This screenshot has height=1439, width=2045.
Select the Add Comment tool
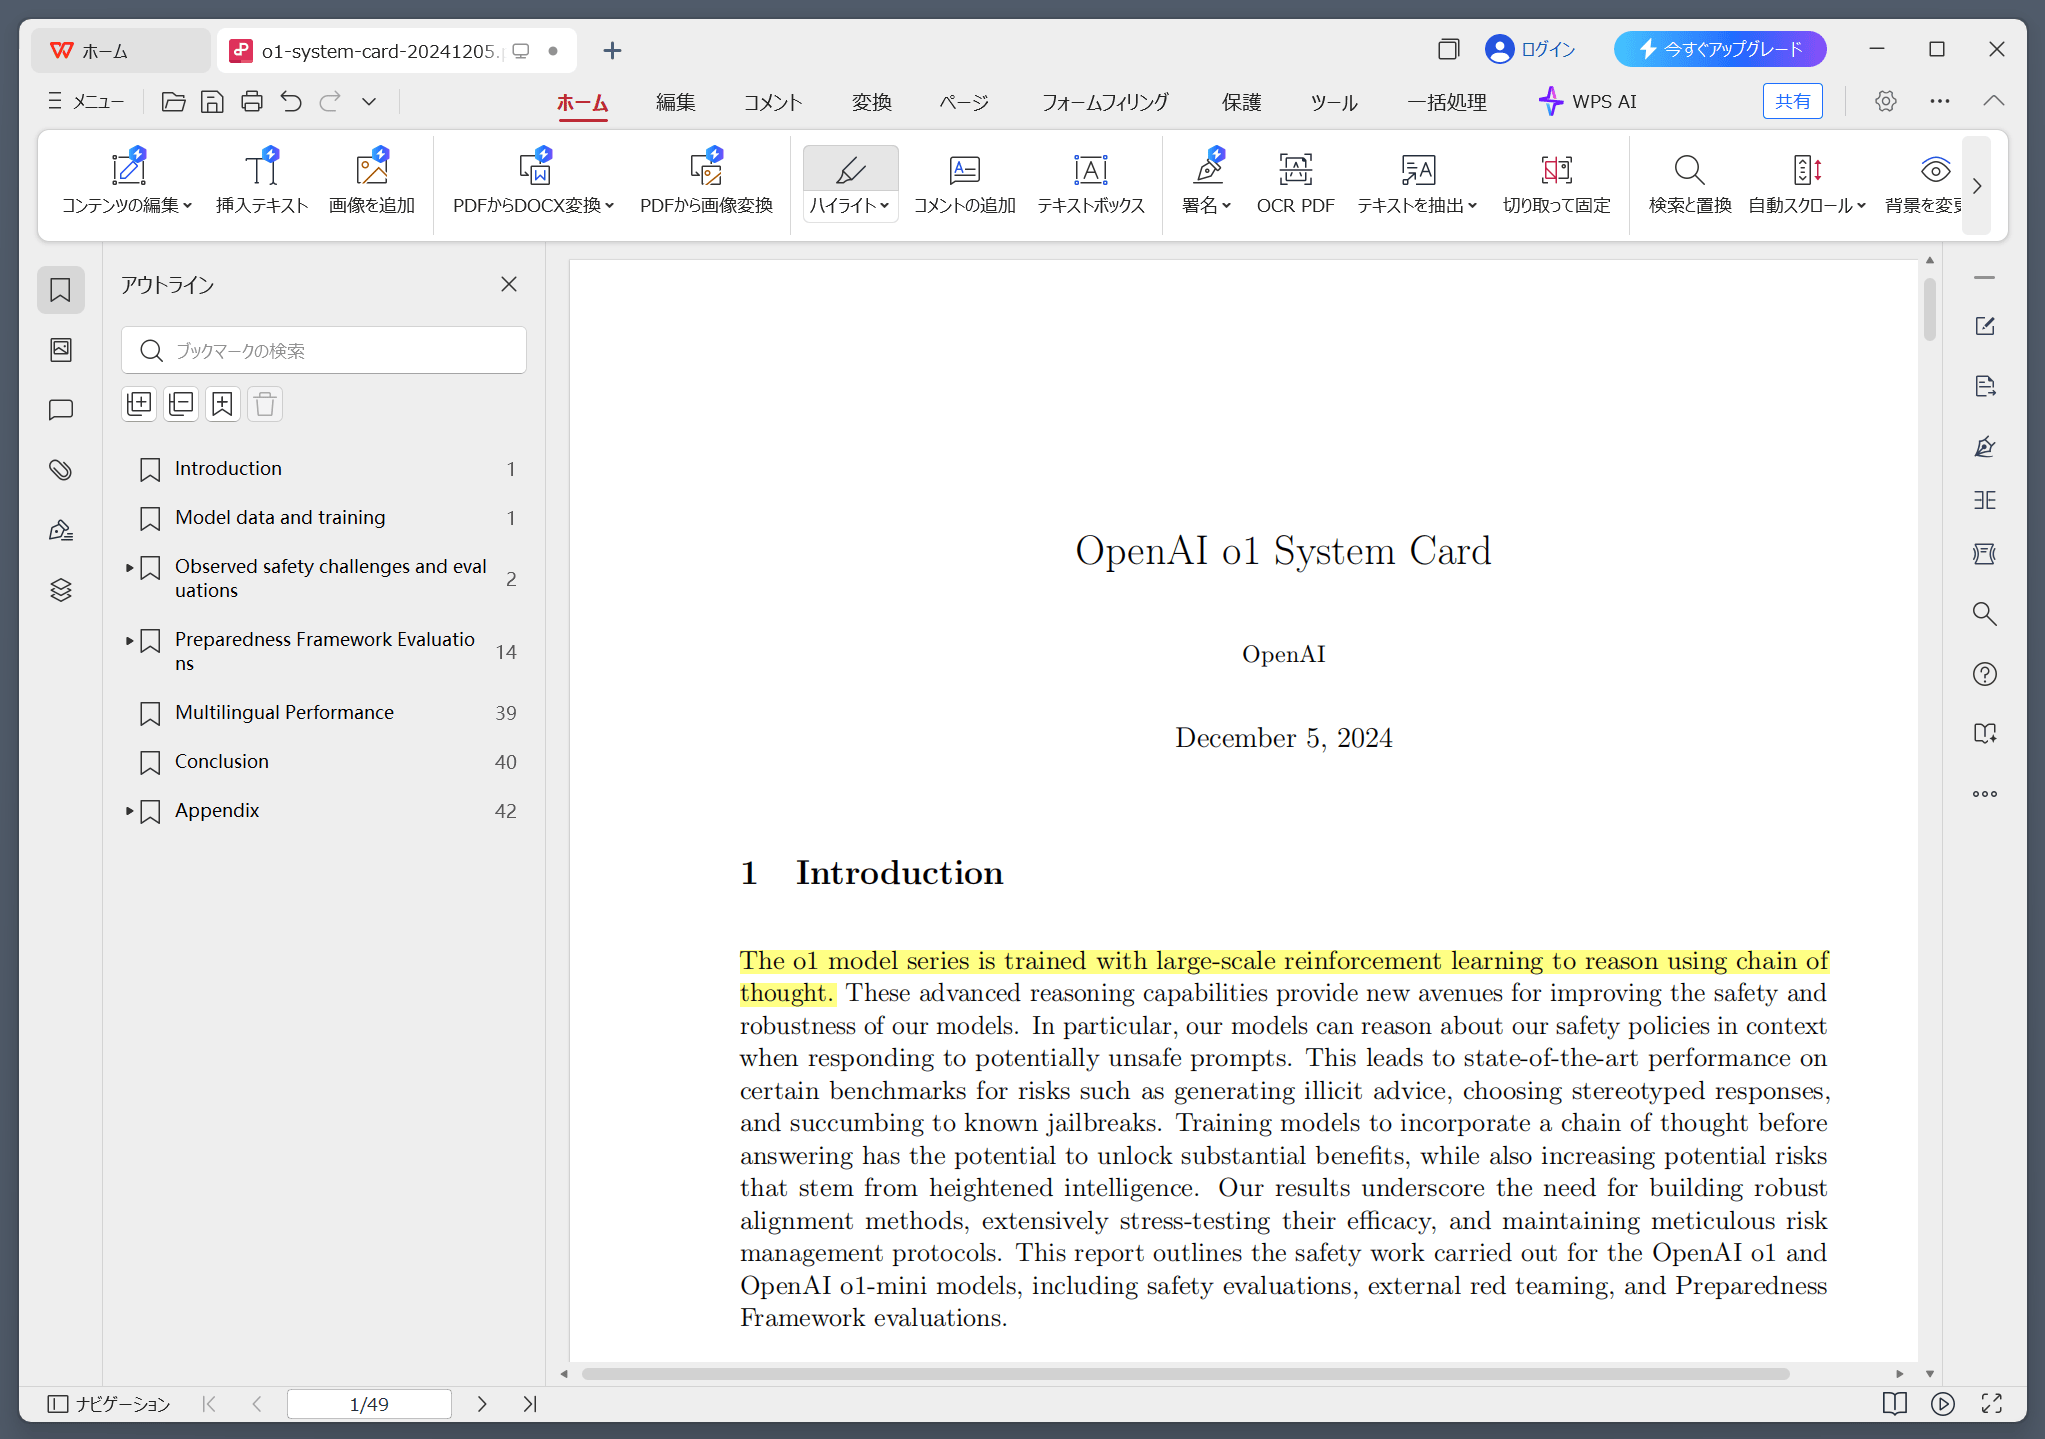pyautogui.click(x=964, y=183)
